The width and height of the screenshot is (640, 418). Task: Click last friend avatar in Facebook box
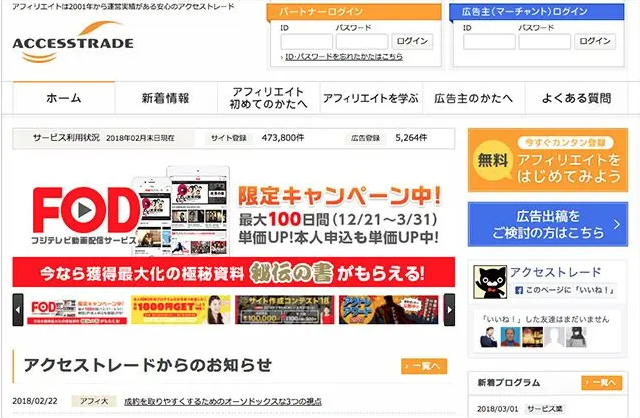[x=576, y=337]
